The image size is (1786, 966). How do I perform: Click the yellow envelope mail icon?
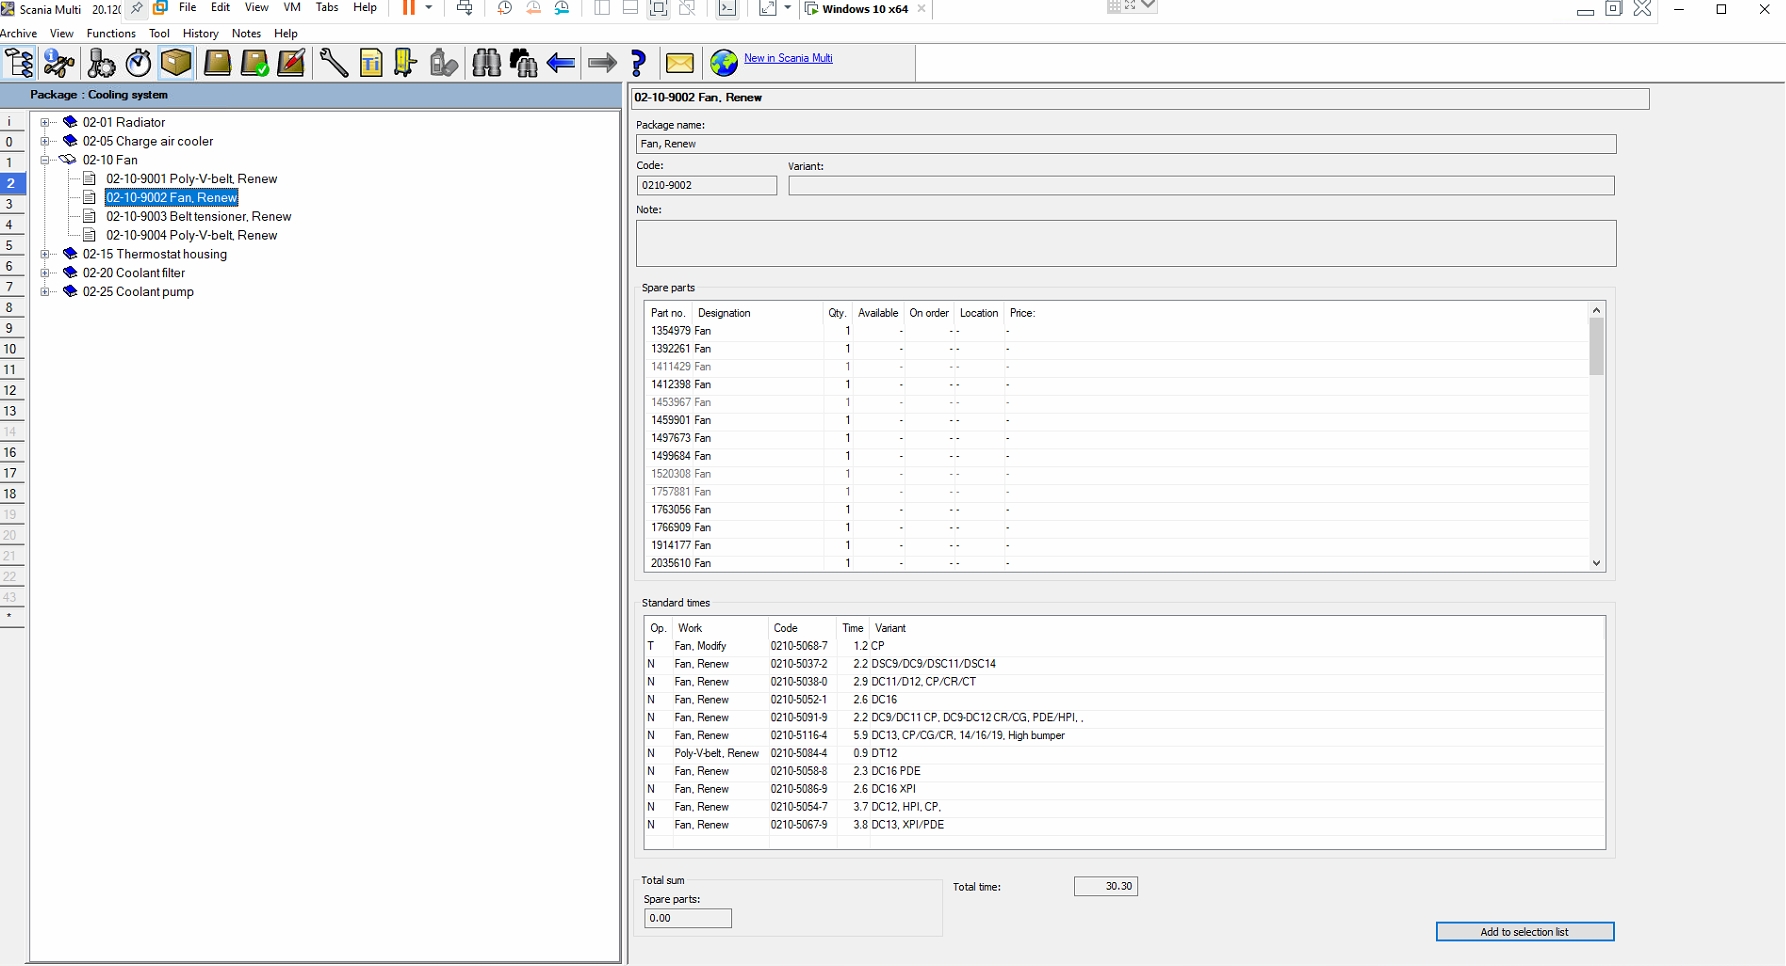coord(680,63)
